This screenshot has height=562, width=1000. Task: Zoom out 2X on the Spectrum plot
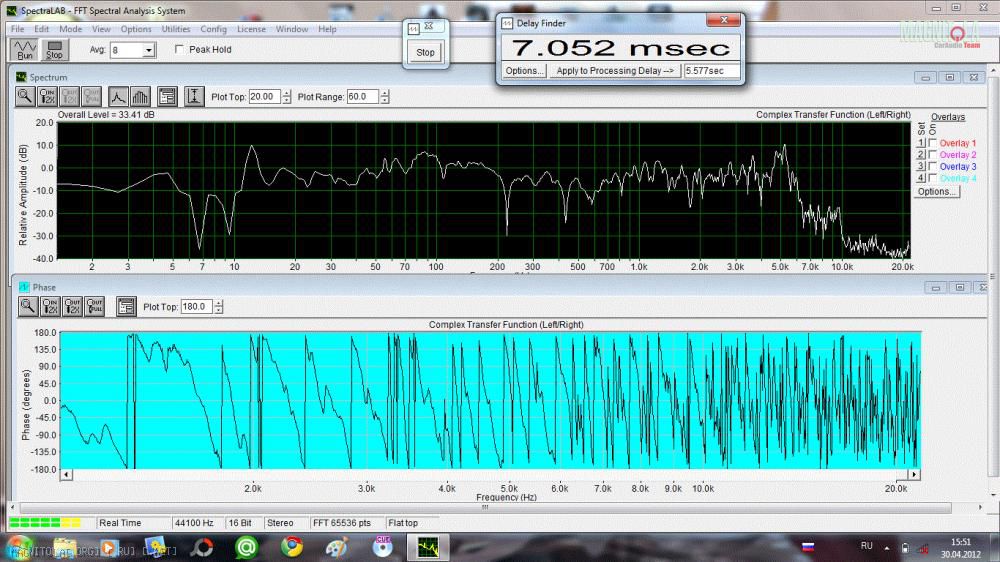70,96
